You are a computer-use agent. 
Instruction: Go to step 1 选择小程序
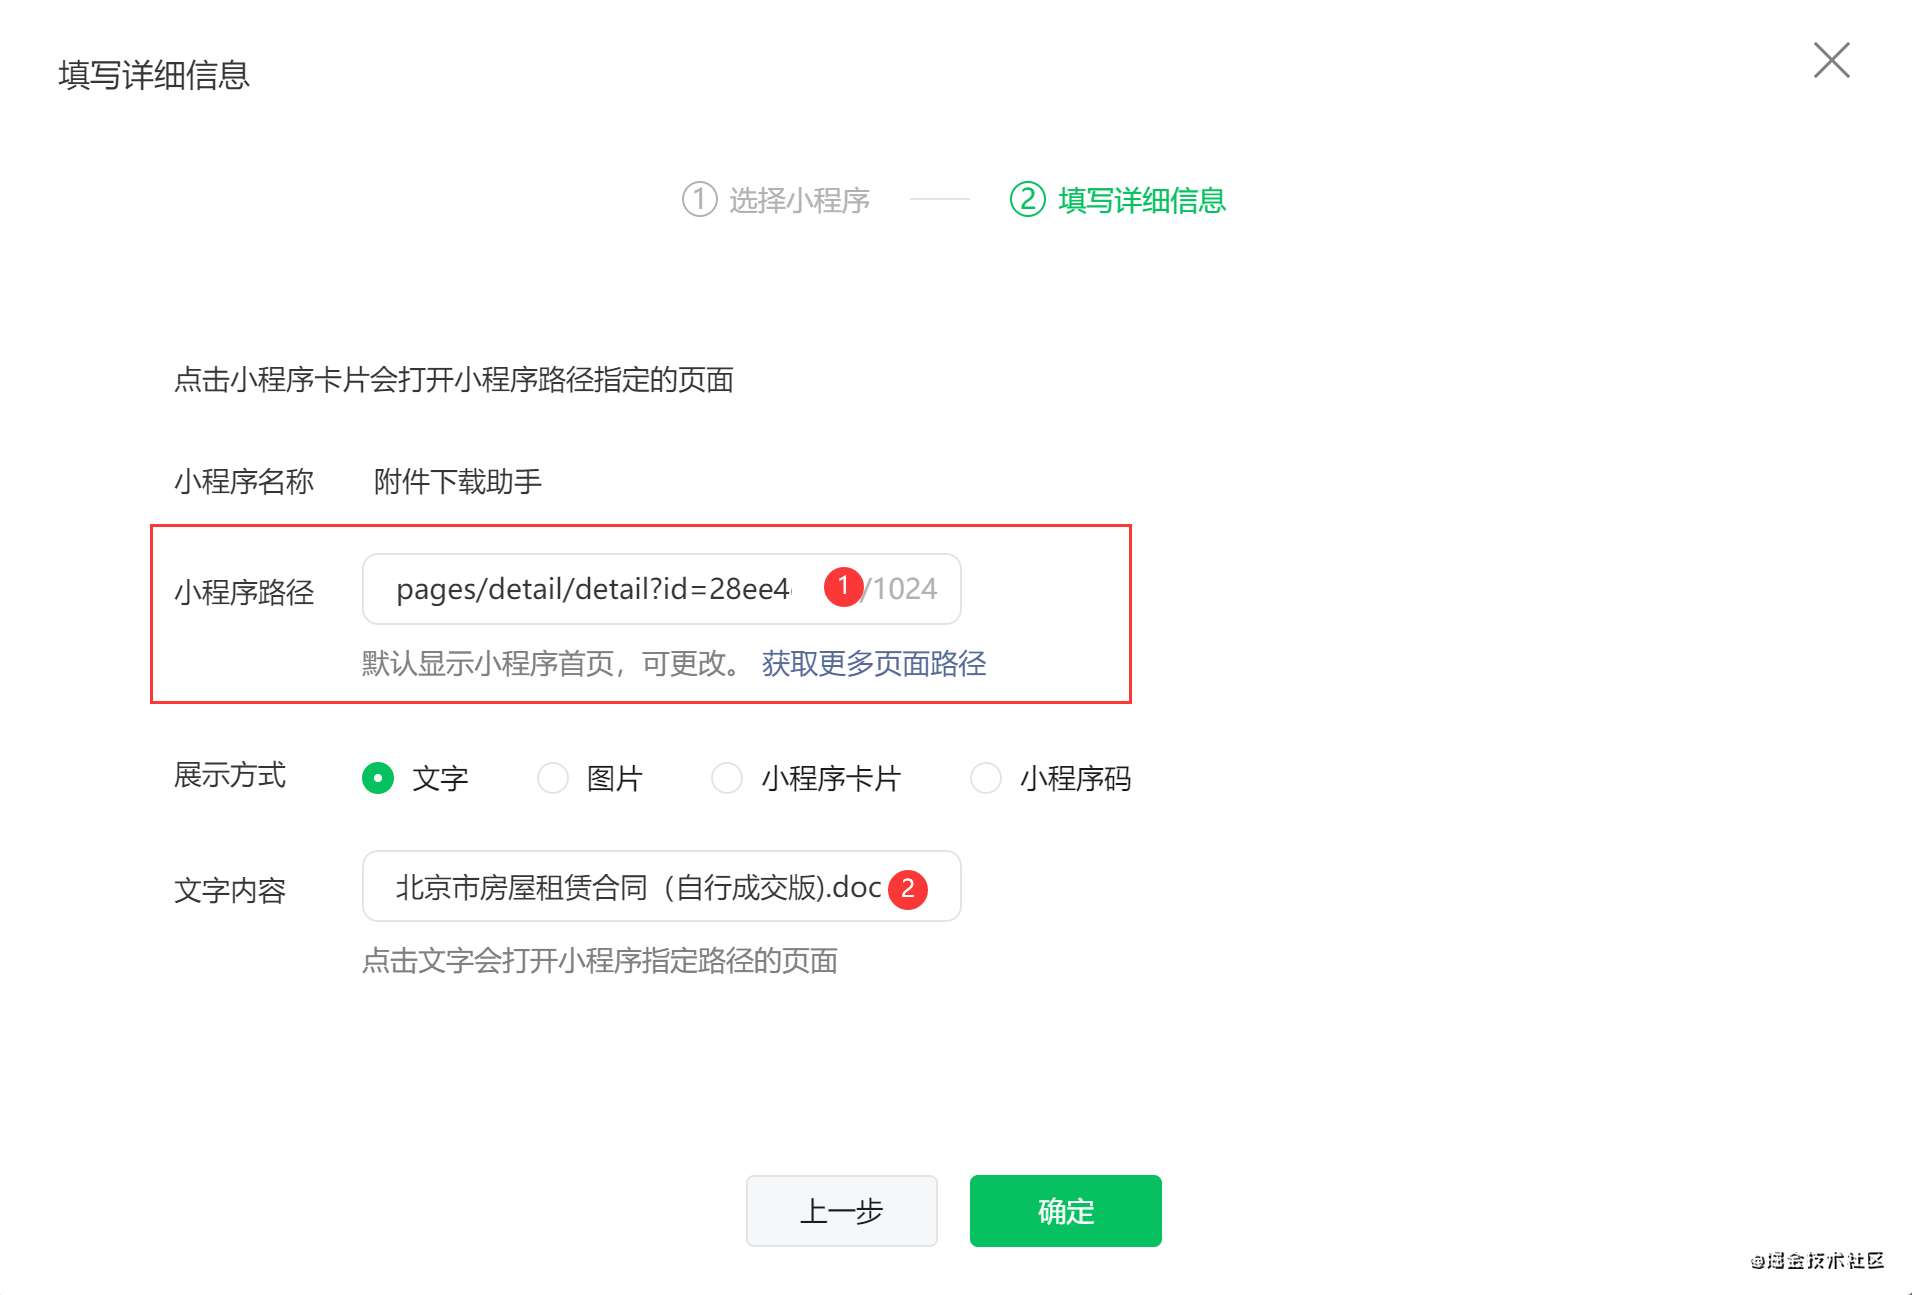(776, 200)
